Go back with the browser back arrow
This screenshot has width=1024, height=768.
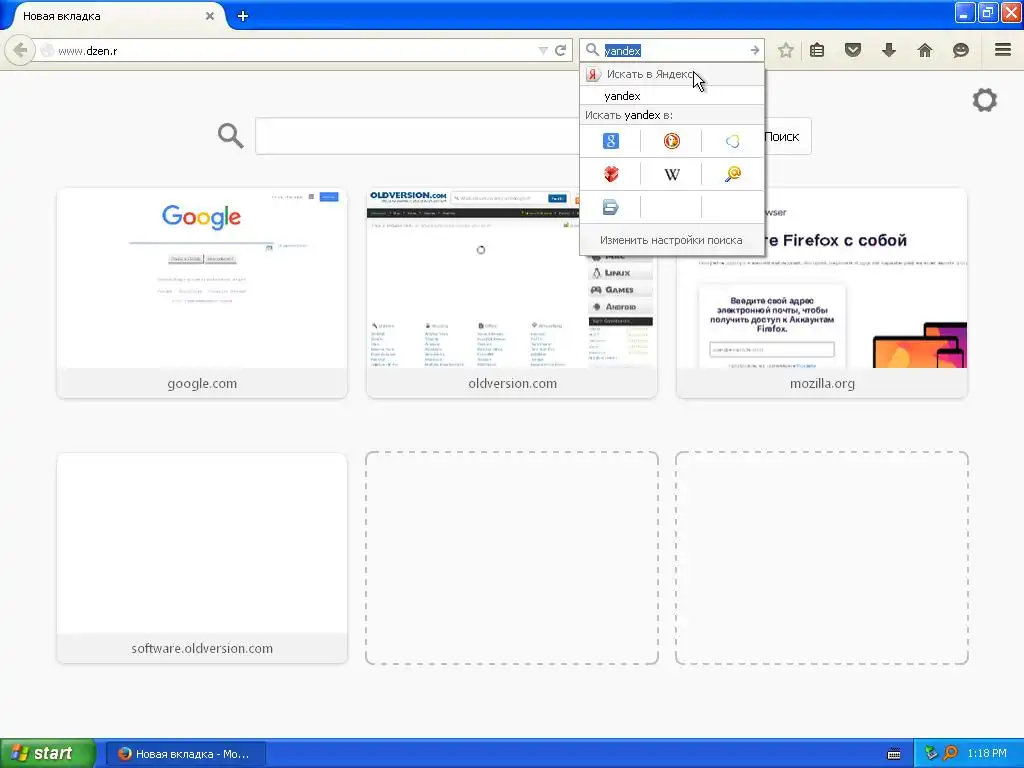click(20, 50)
